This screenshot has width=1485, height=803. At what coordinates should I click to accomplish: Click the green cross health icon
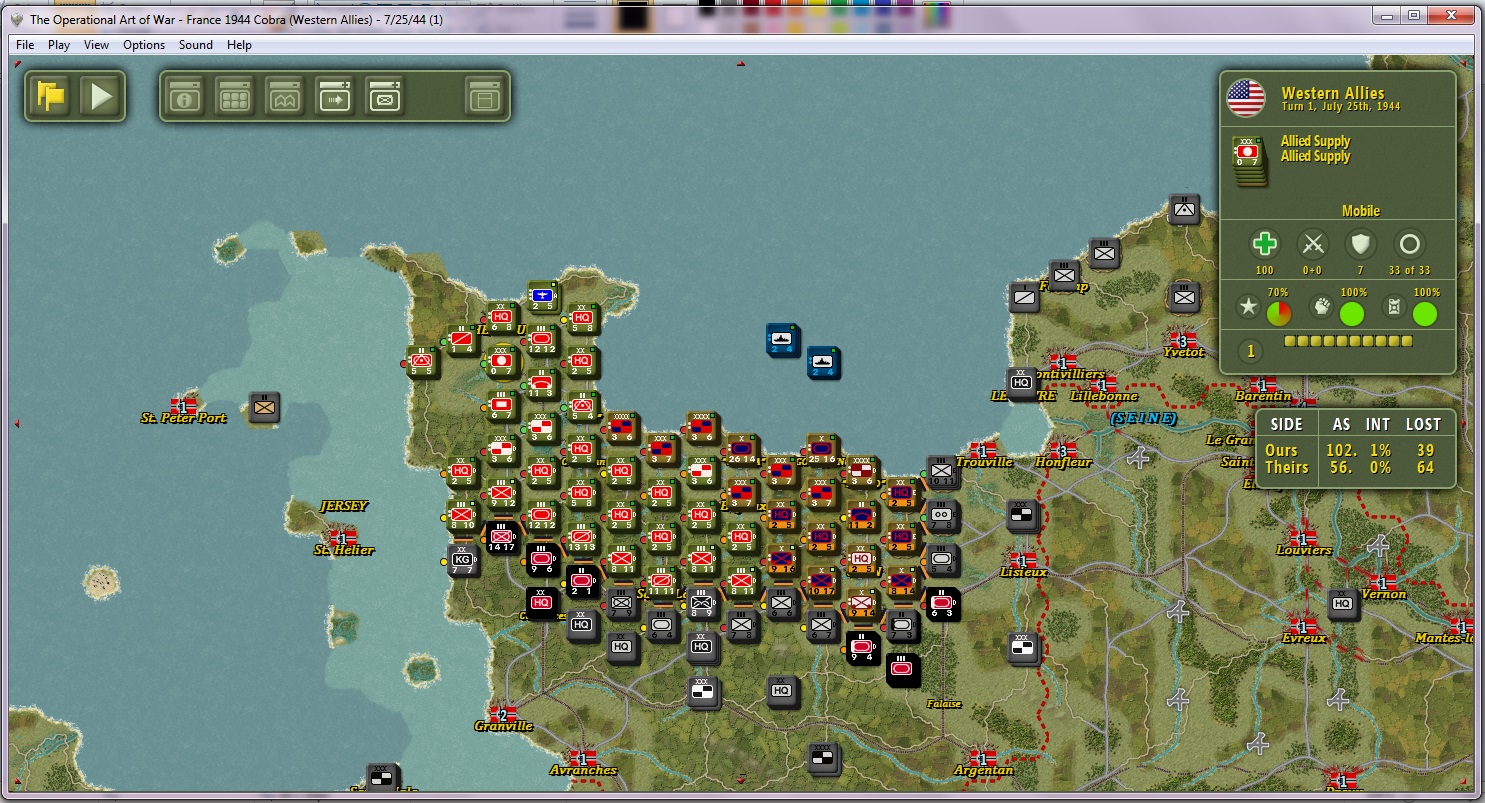pos(1265,244)
